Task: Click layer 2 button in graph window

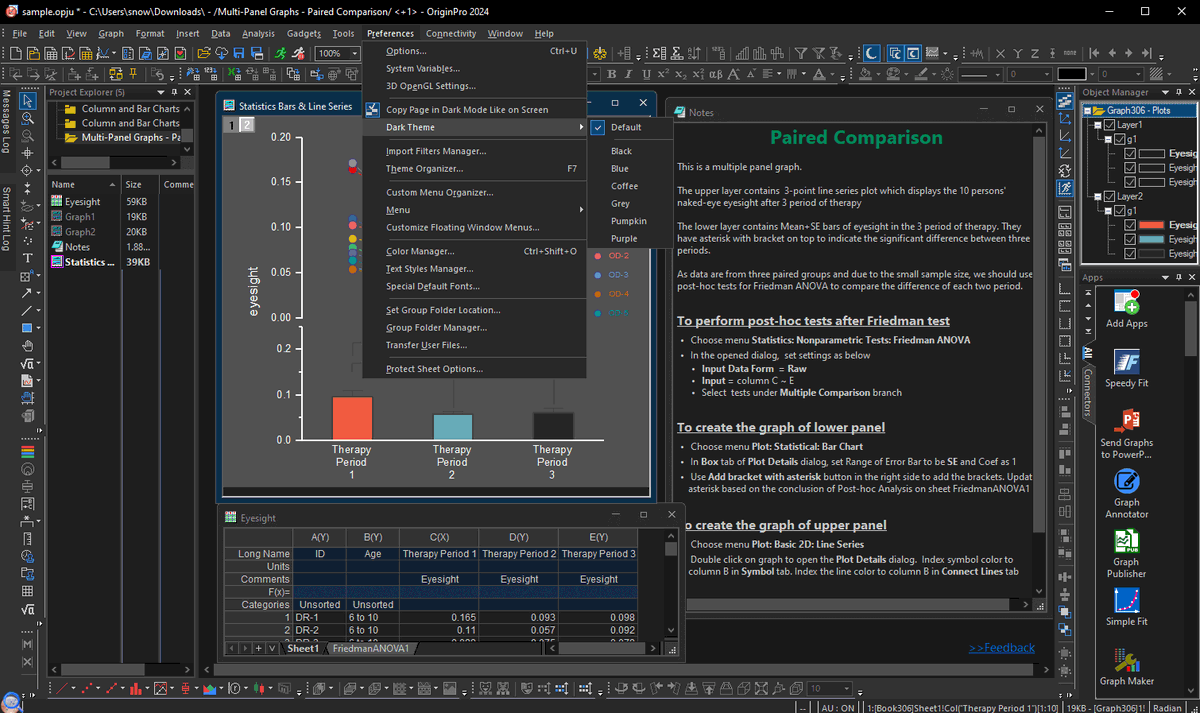Action: click(x=247, y=125)
